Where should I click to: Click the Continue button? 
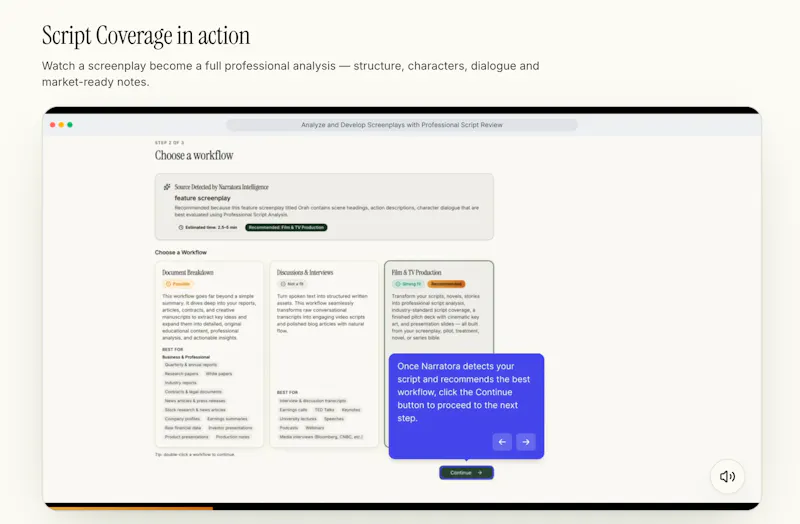coord(466,472)
